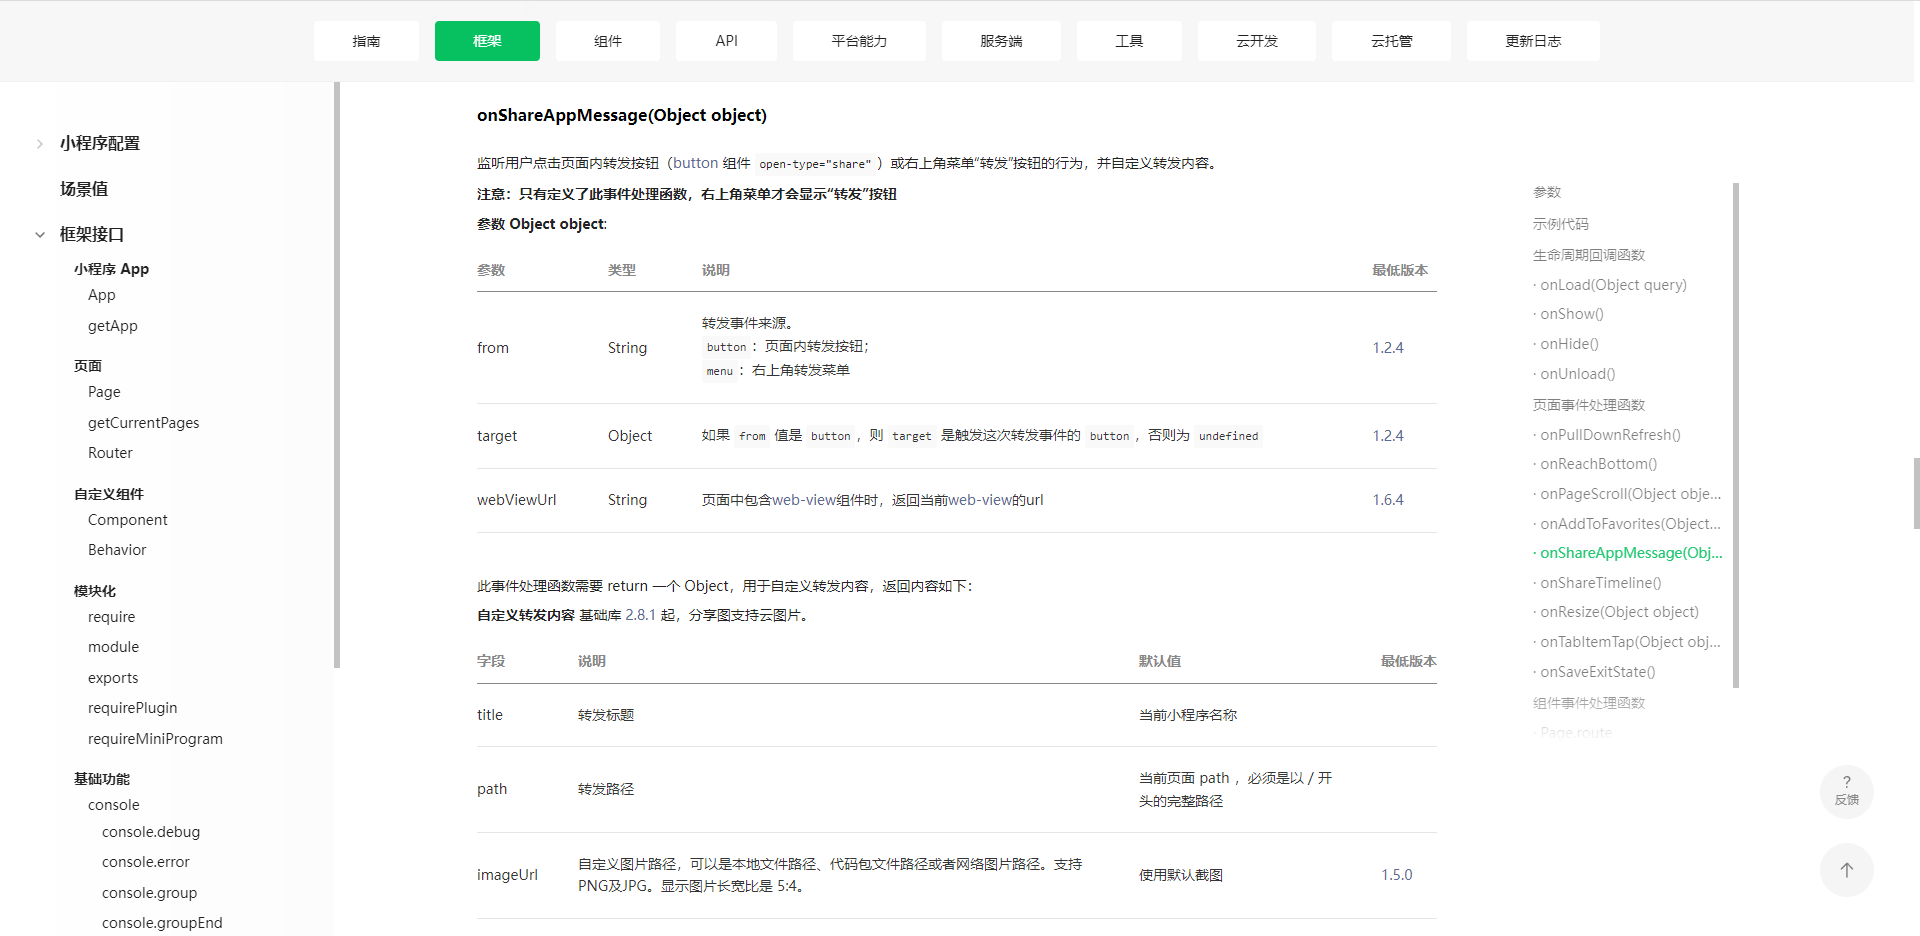Switch to the 组件 tab

coord(608,41)
